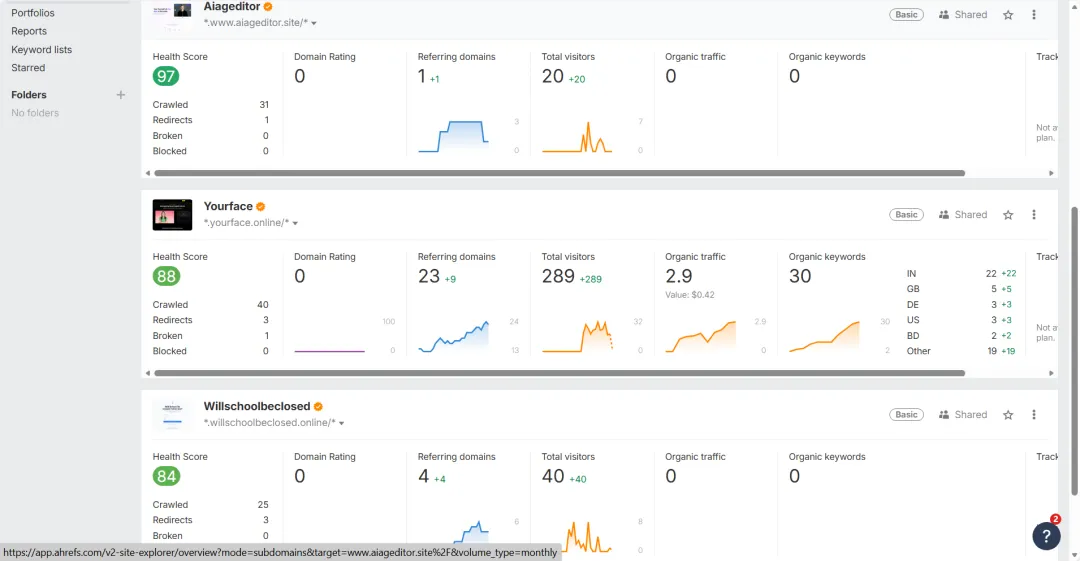The image size is (1080, 561).
Task: Click scroll-left arrow under Yourface card
Action: (147, 373)
